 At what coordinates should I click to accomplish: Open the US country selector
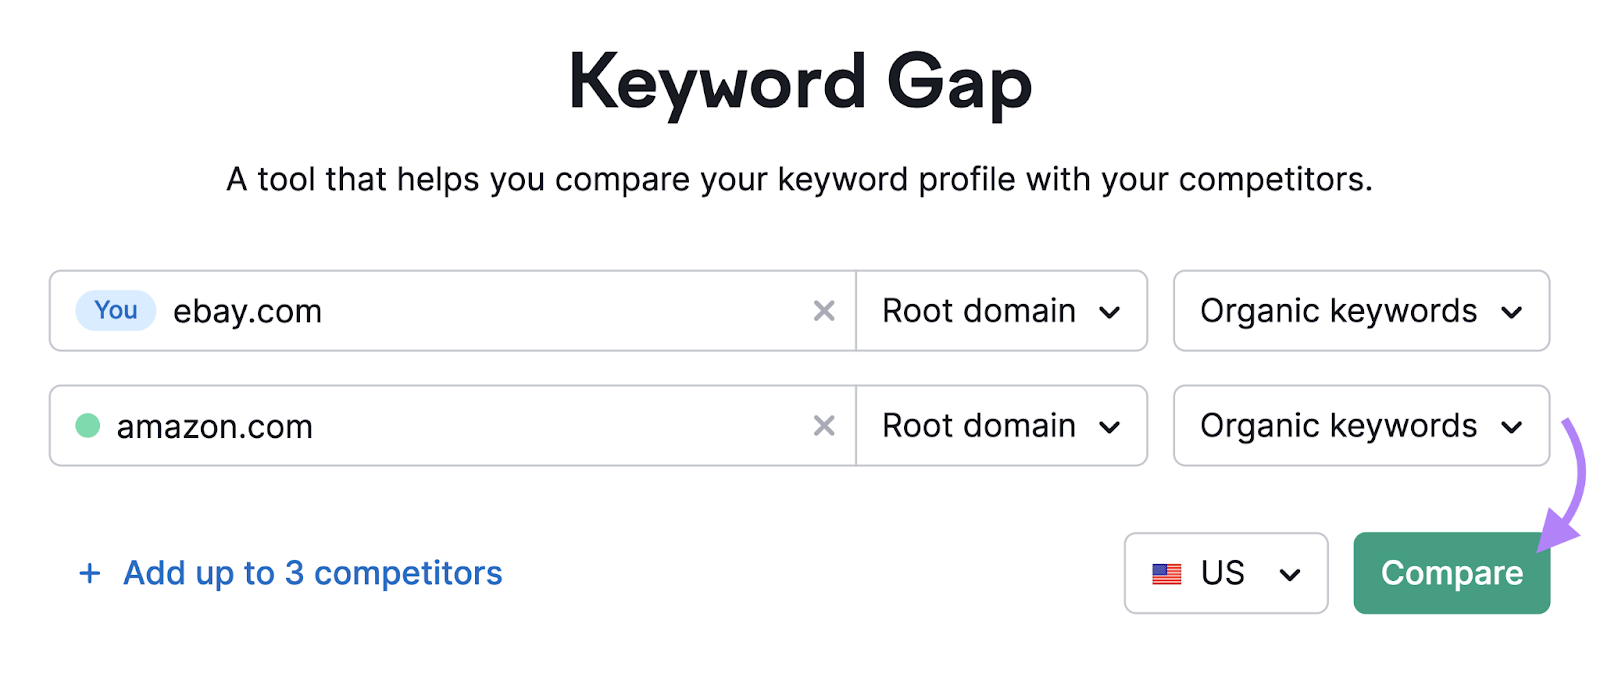1225,573
